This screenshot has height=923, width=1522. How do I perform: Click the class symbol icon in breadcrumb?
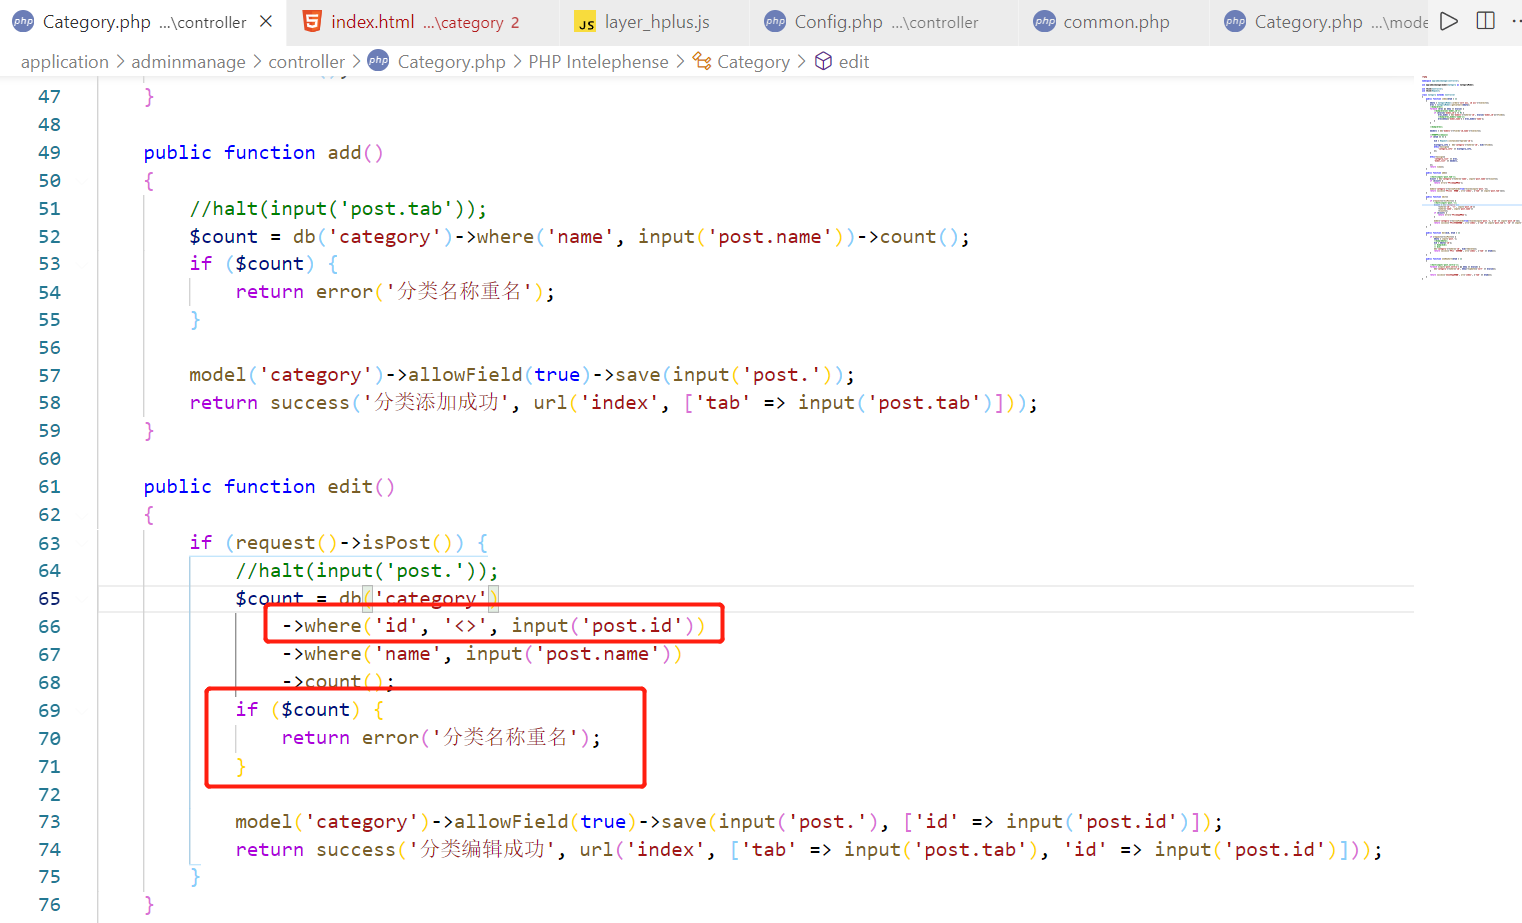[x=702, y=62]
